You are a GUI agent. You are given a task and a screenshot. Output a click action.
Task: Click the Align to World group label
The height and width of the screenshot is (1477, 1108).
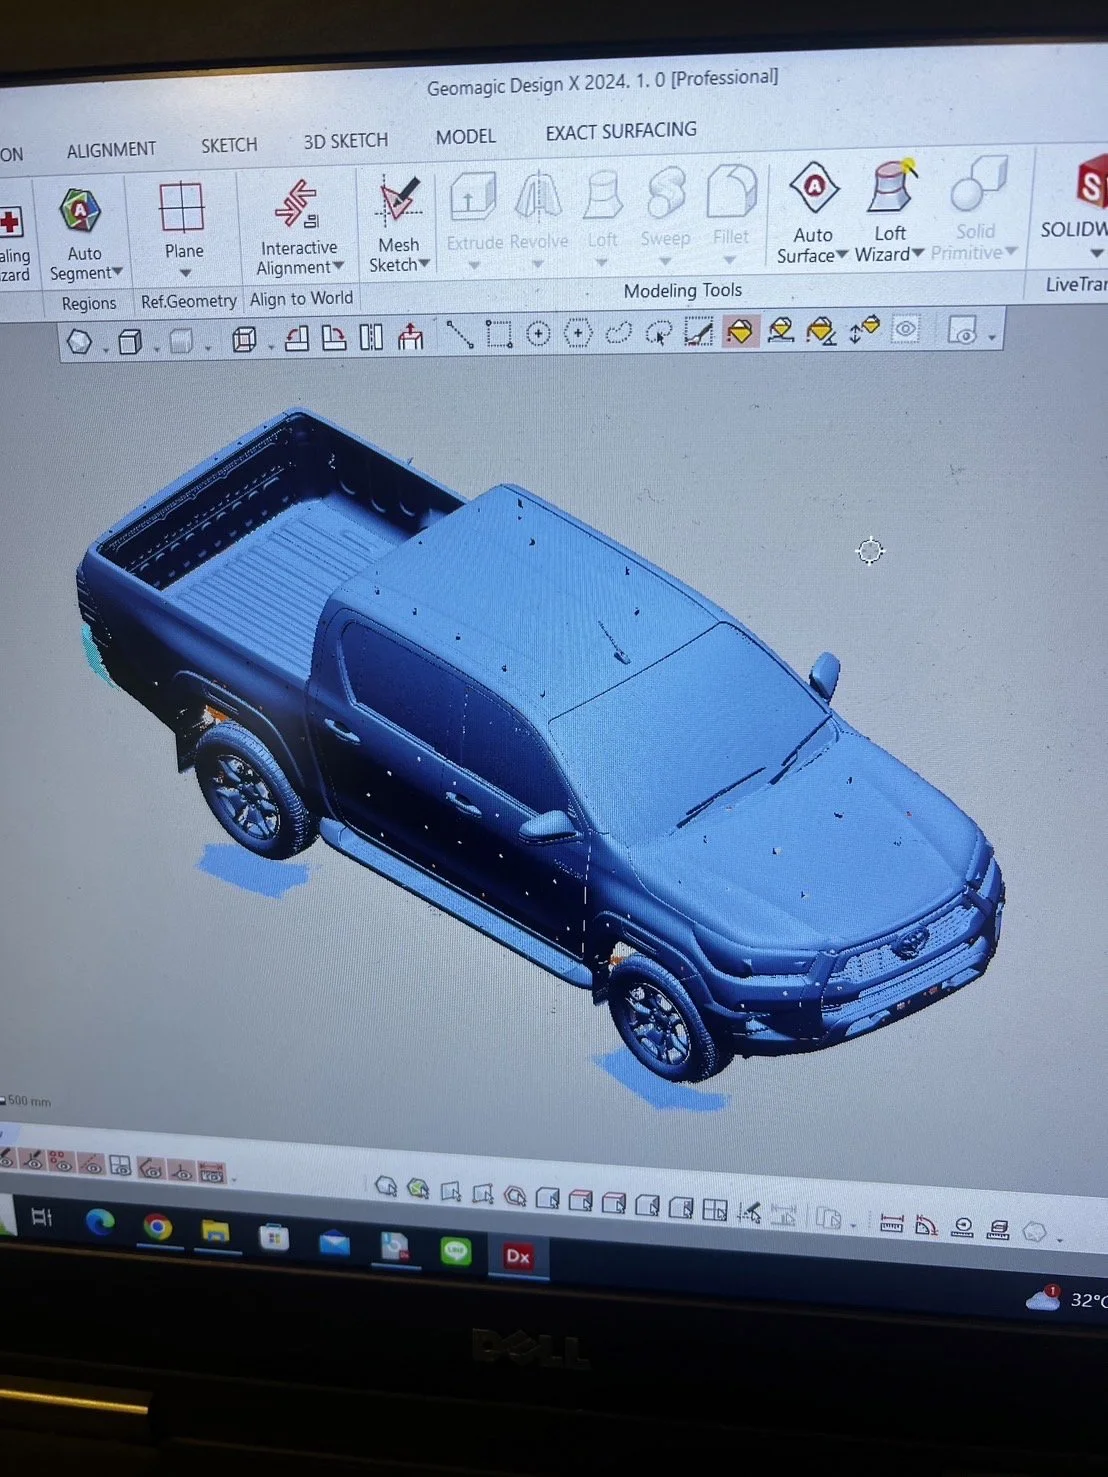tap(301, 298)
